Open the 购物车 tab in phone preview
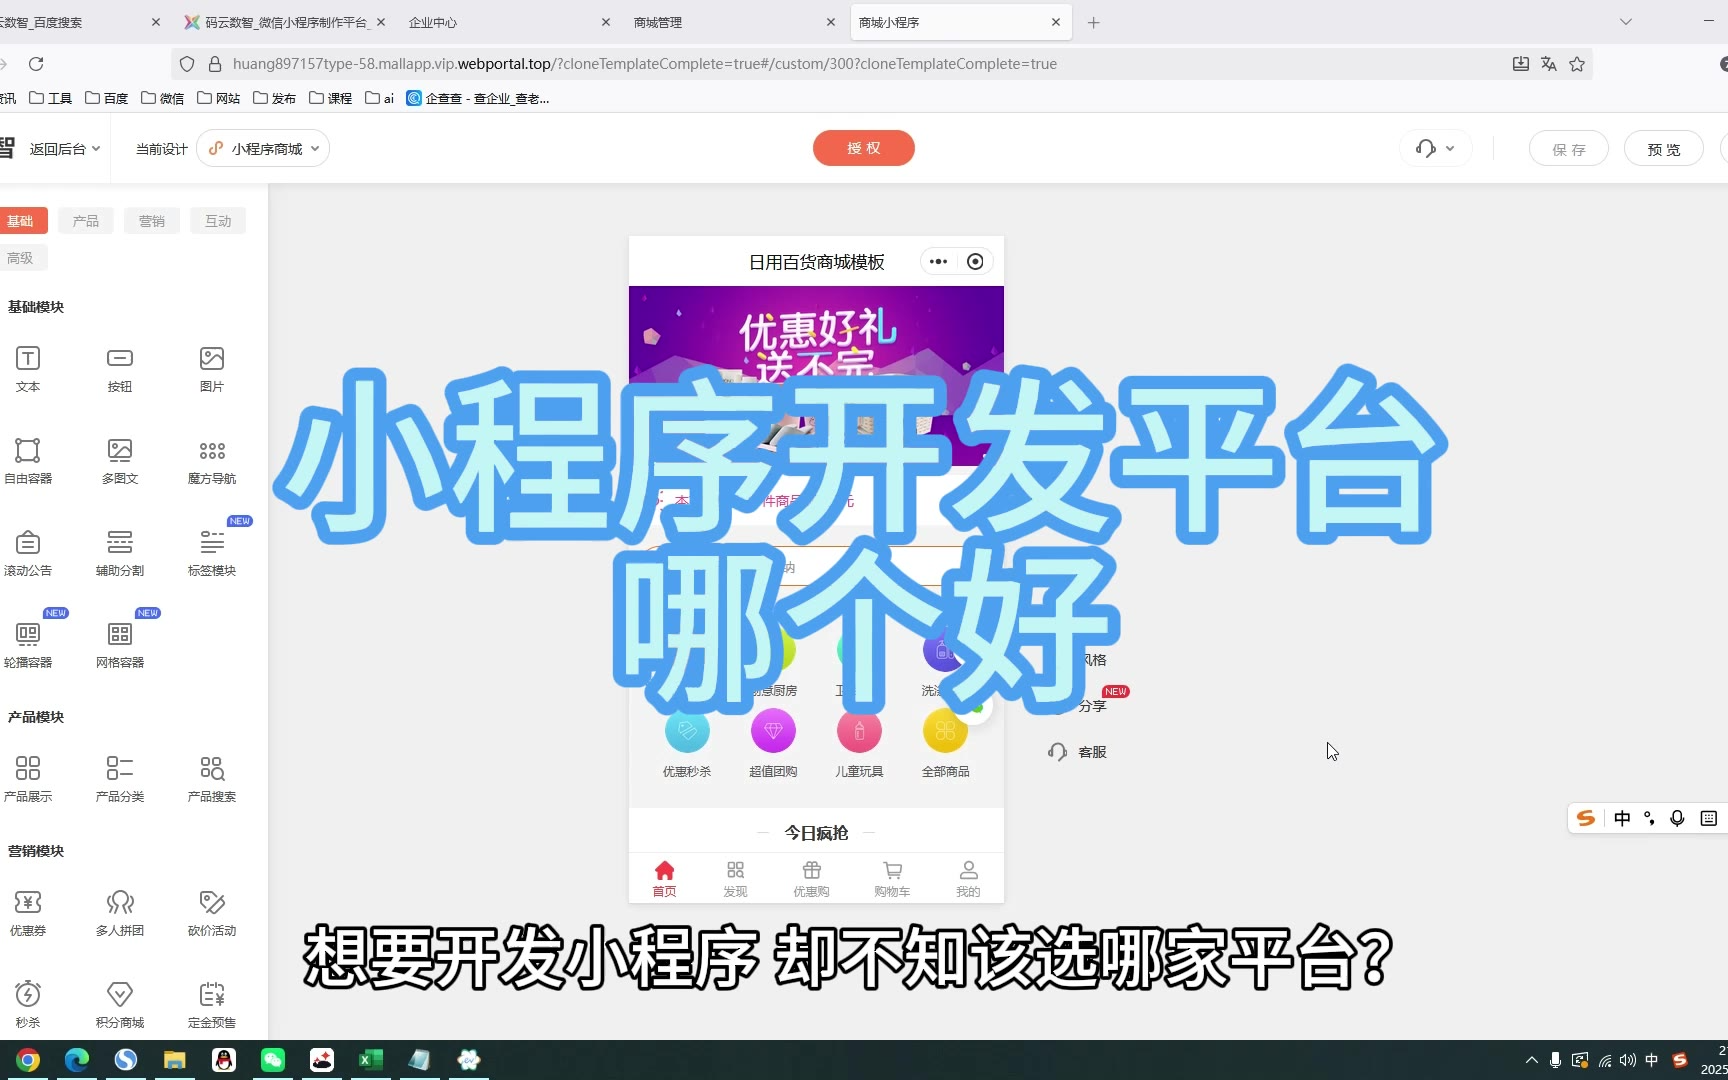Screen dimensions: 1728x1080 pyautogui.click(x=892, y=878)
